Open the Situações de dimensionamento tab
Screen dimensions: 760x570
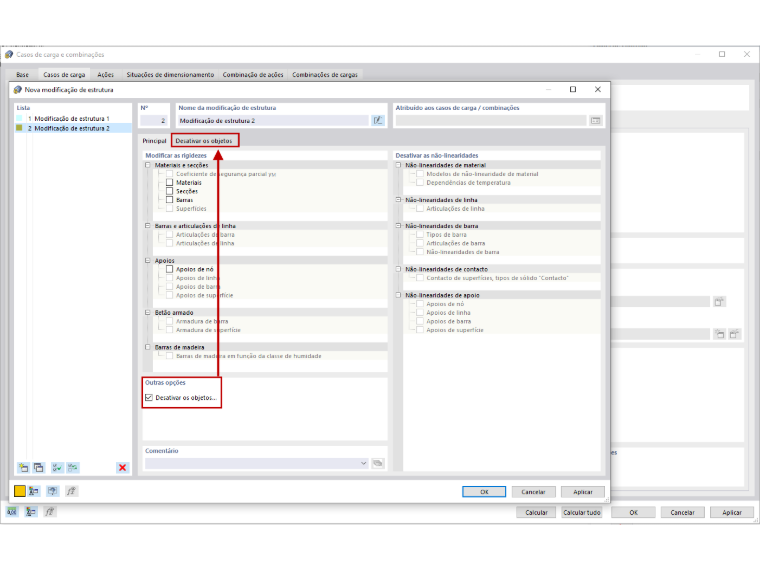point(170,75)
